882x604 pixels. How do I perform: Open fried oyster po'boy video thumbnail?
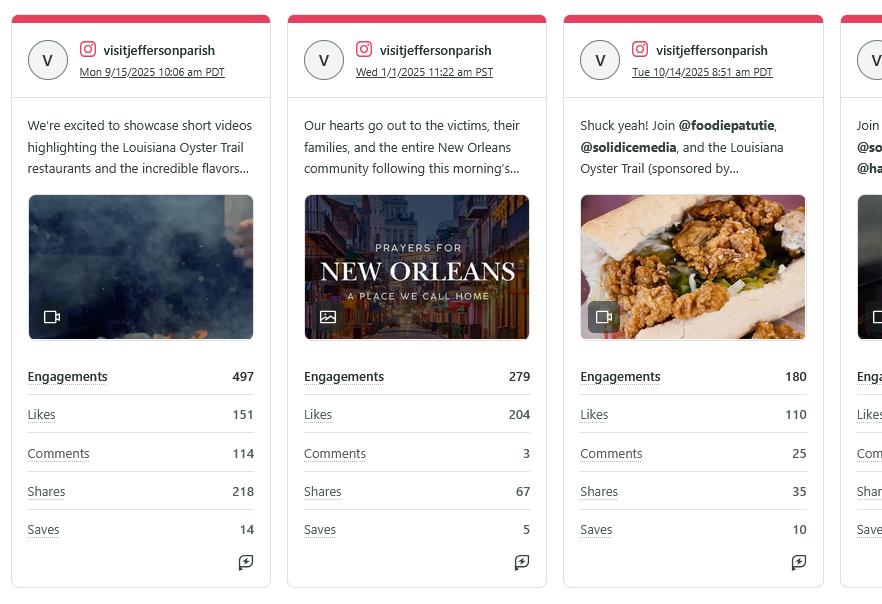tap(693, 267)
